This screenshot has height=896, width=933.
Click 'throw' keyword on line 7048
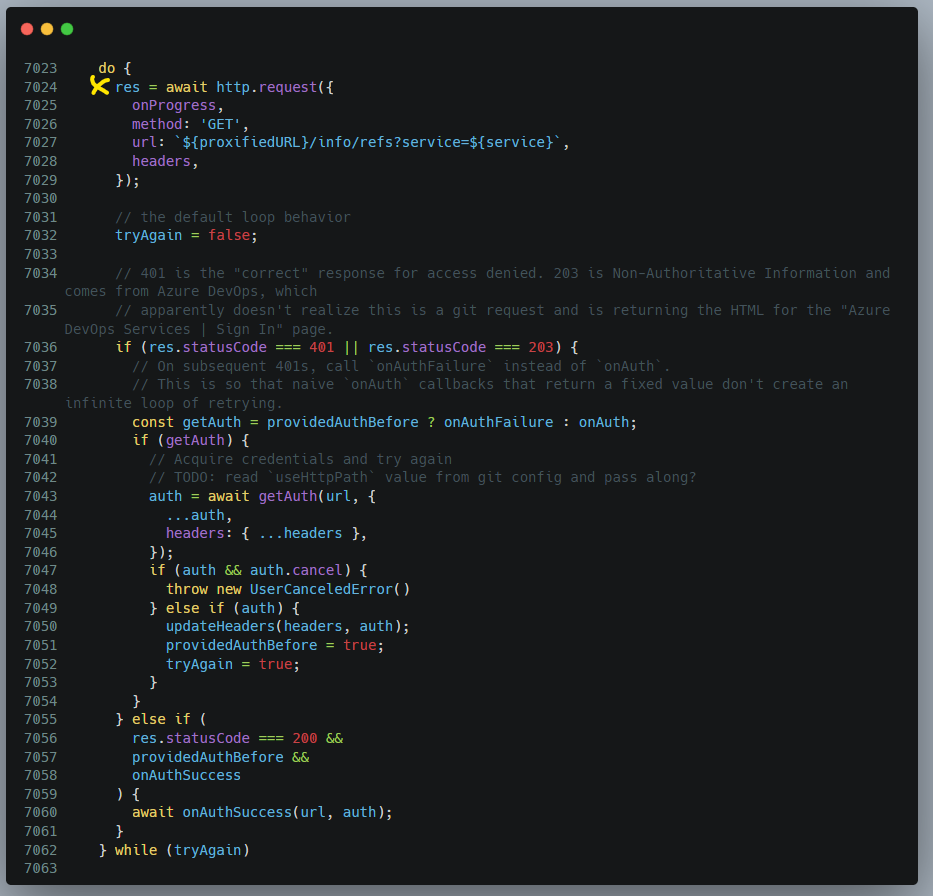coord(187,590)
